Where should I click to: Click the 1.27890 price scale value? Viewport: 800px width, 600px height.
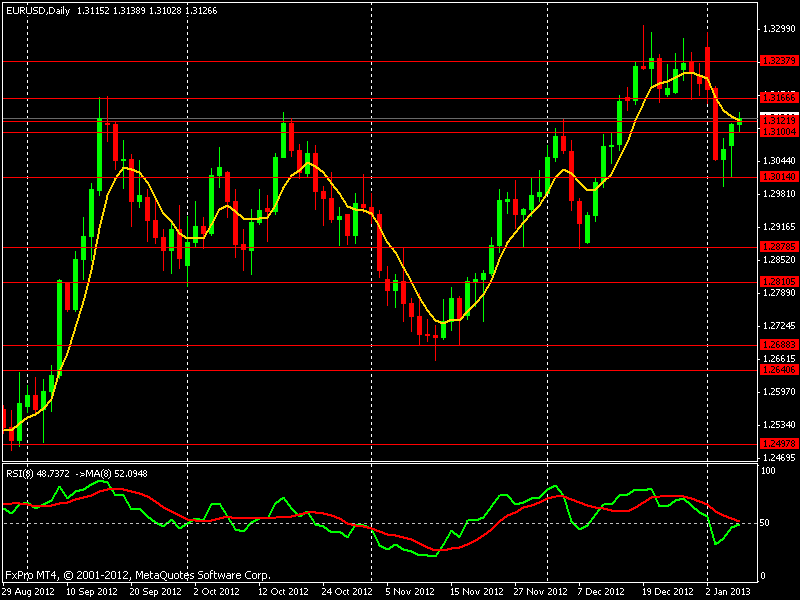click(779, 293)
